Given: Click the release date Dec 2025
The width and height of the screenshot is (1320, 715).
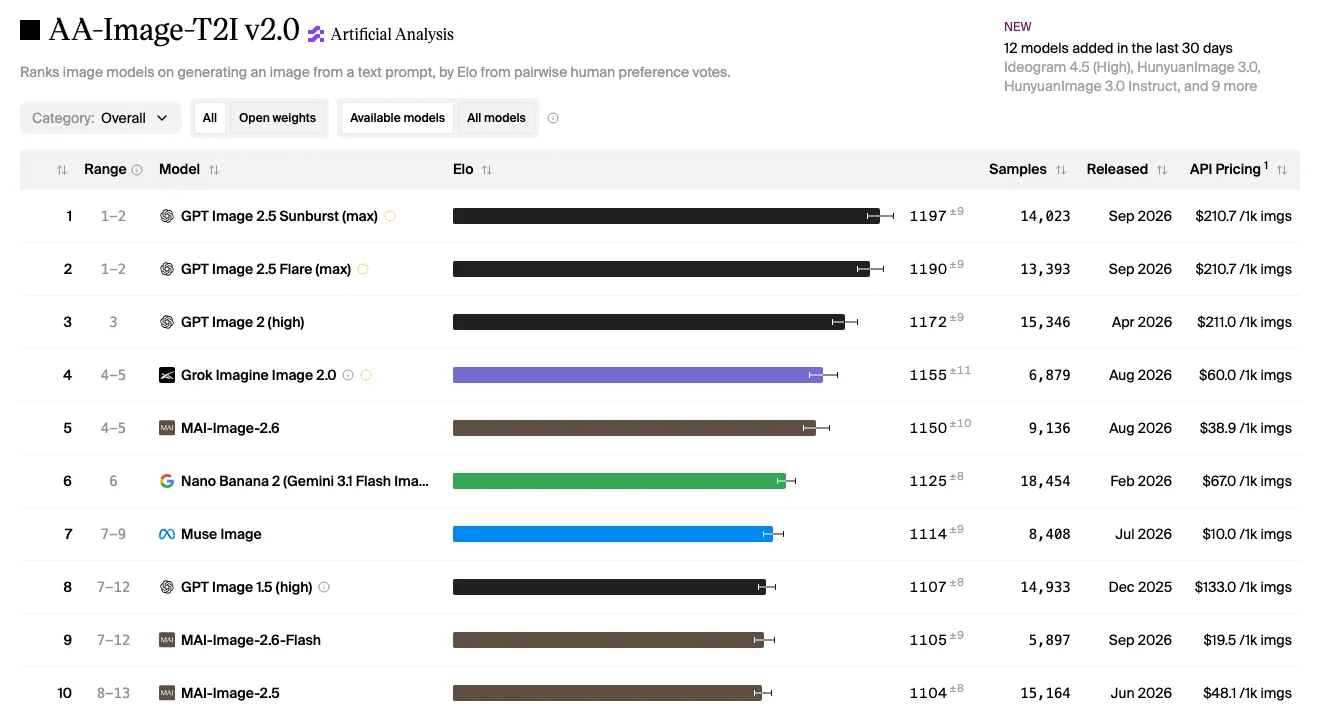Looking at the screenshot, I should coord(1140,587).
